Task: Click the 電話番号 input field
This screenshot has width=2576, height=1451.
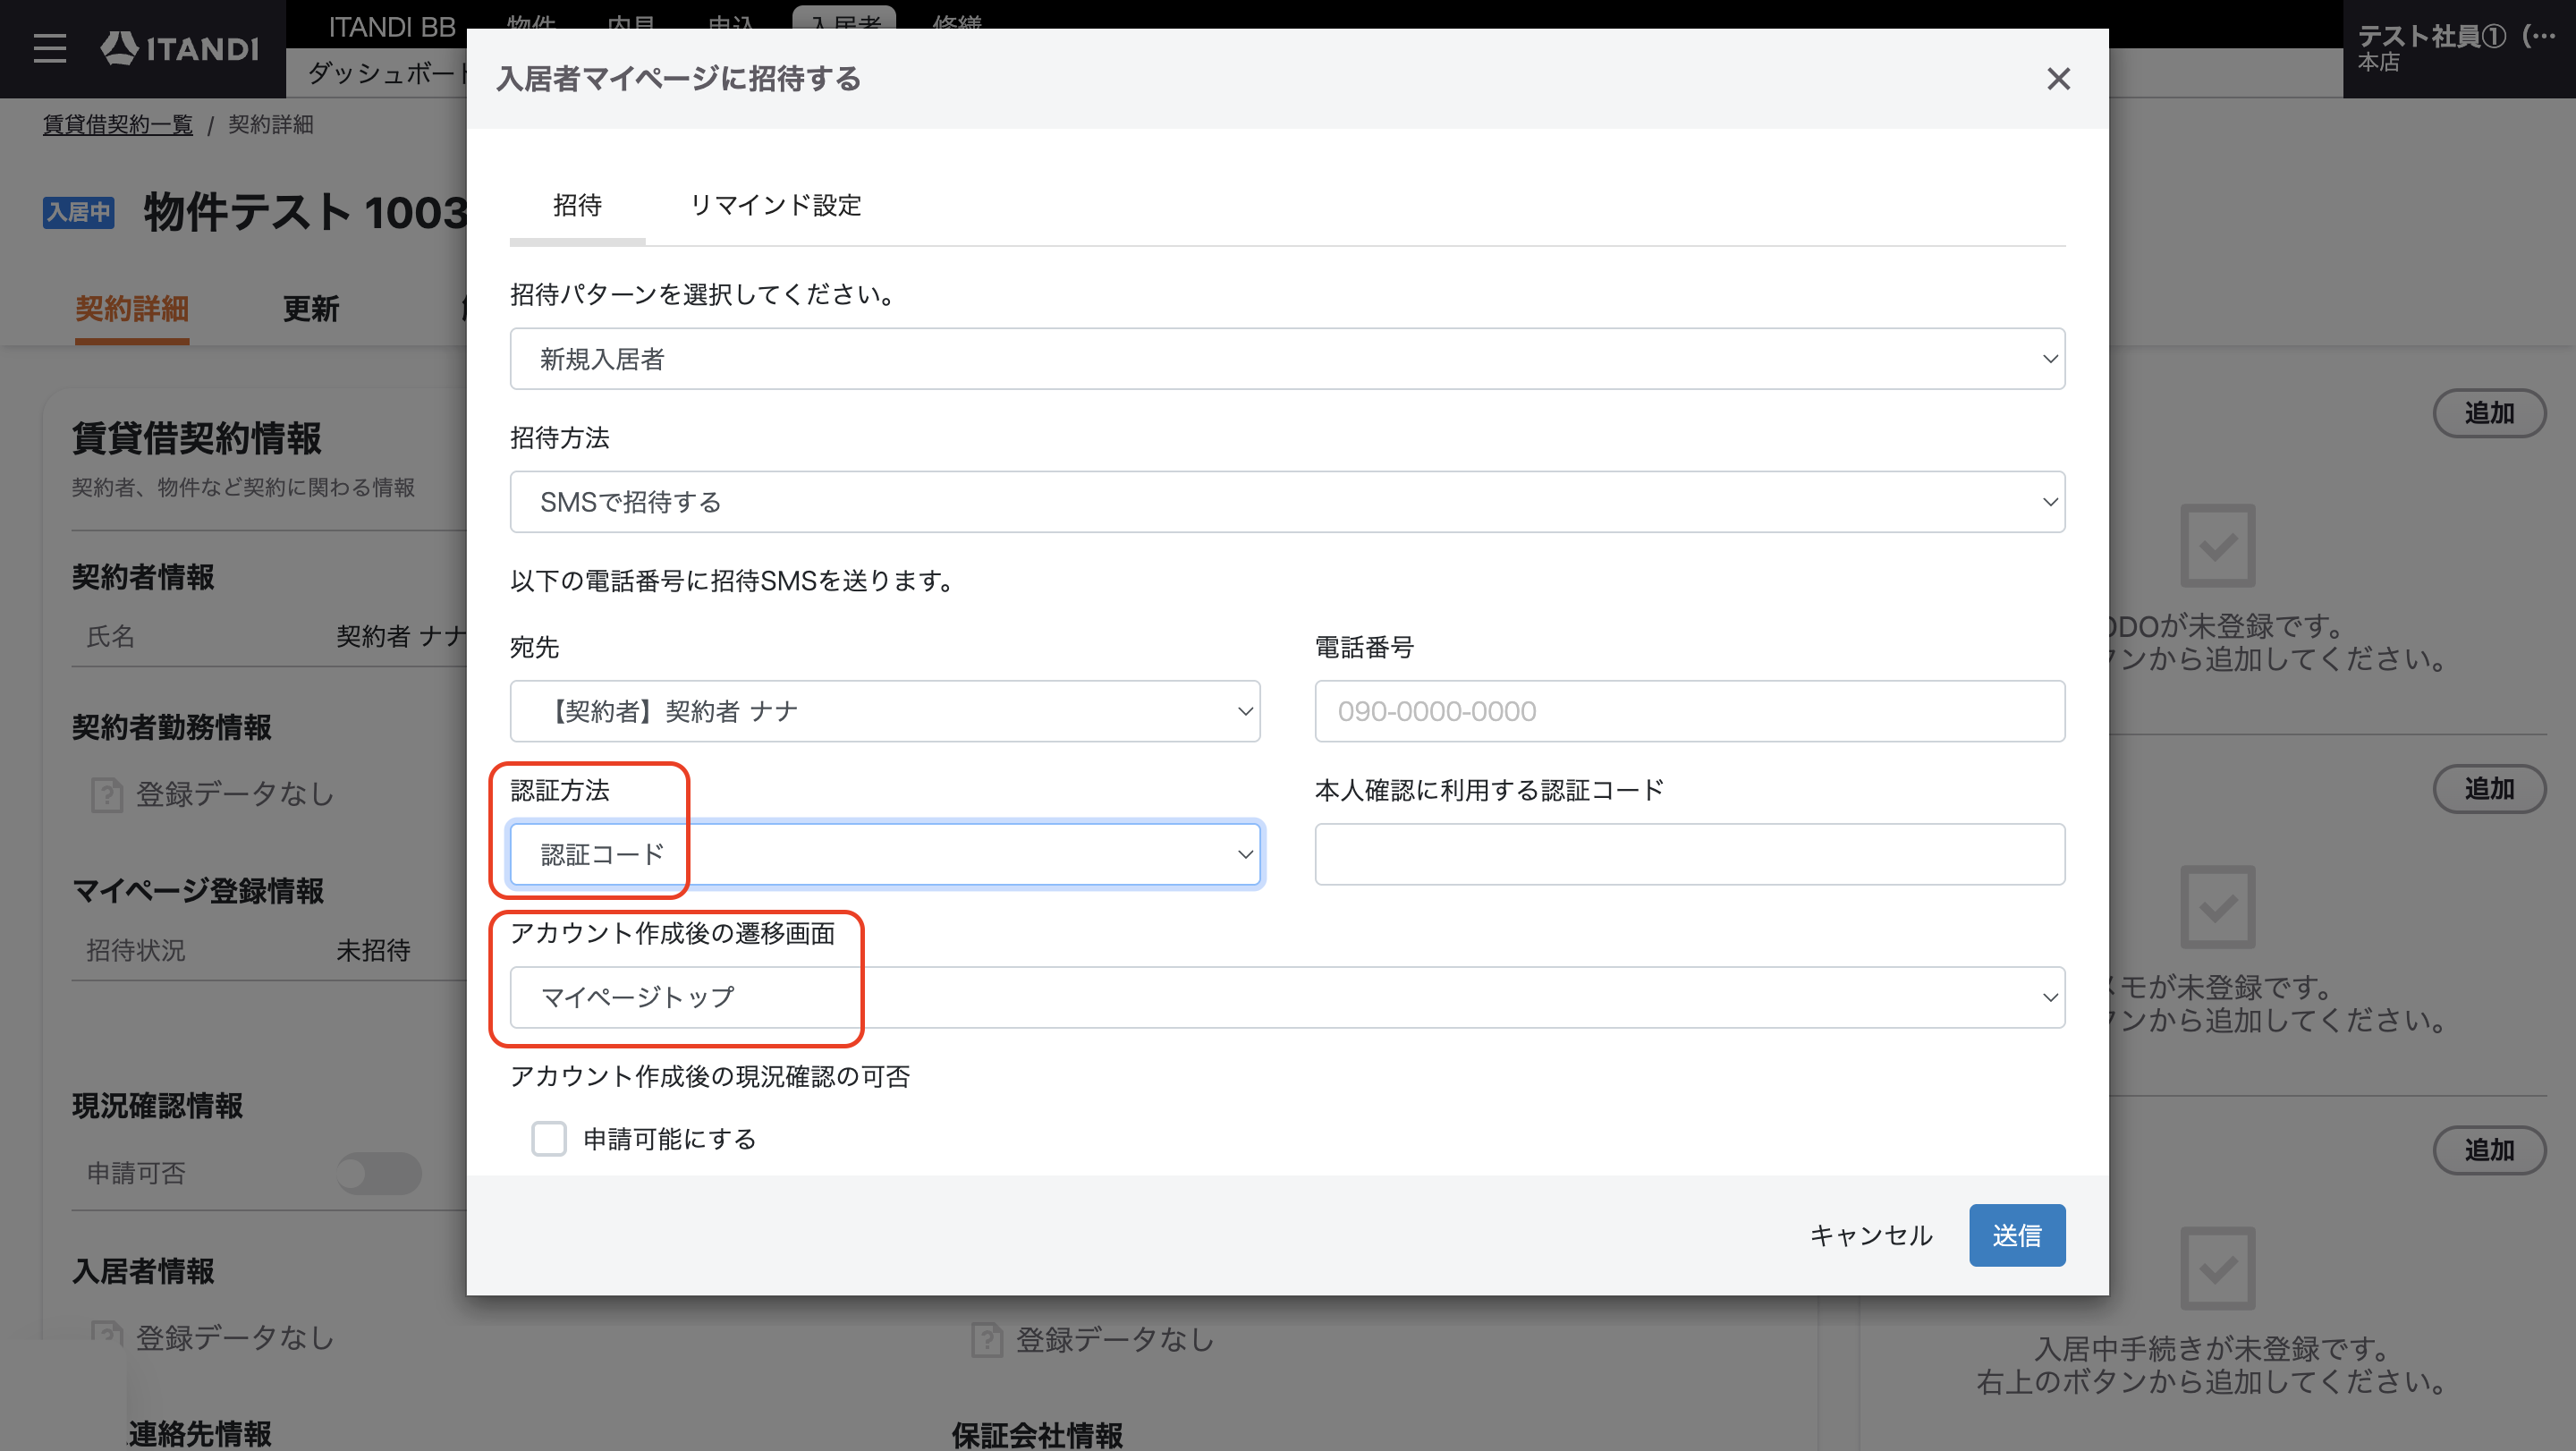Action: 1689,711
